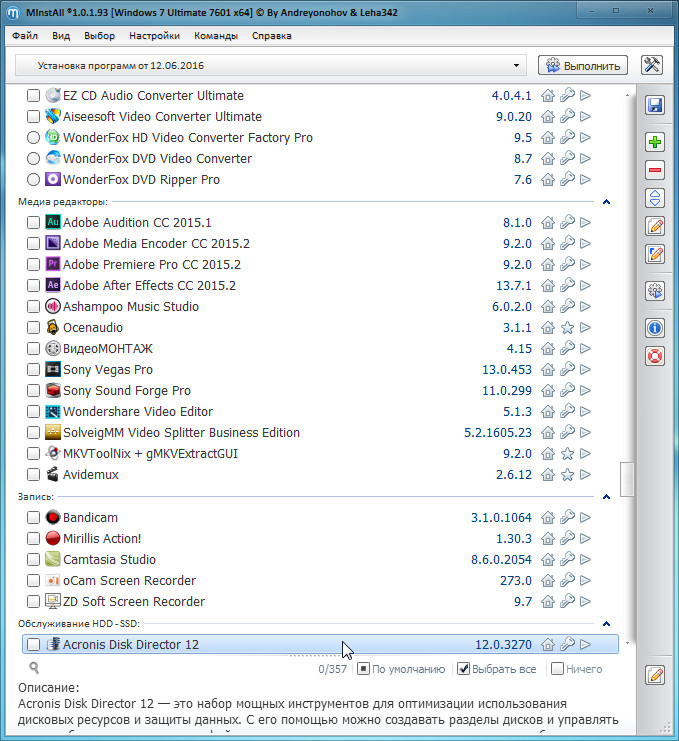Click the scrollbar up arrow

[627, 95]
